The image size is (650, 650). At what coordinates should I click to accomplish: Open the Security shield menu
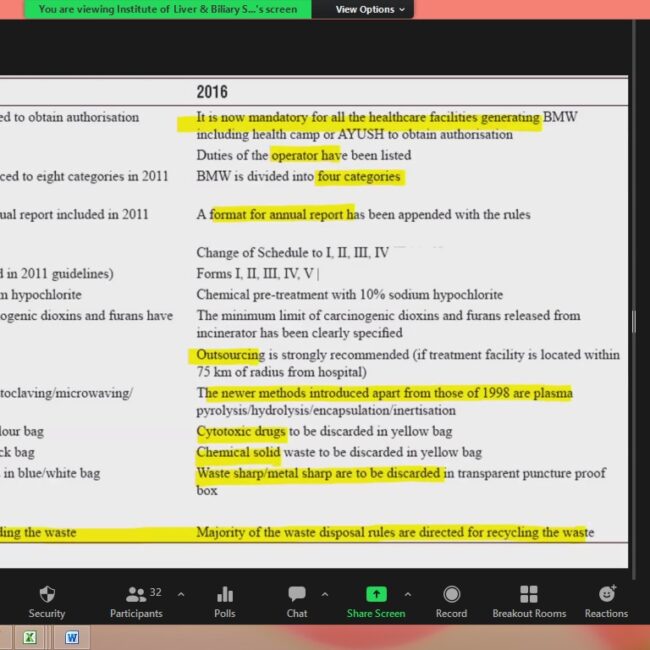click(x=46, y=601)
